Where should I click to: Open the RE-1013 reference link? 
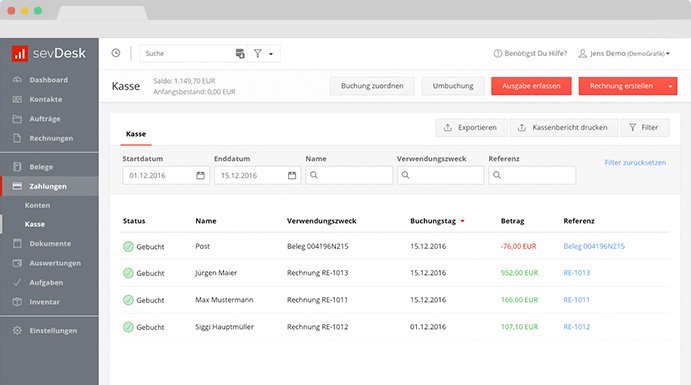(x=576, y=273)
